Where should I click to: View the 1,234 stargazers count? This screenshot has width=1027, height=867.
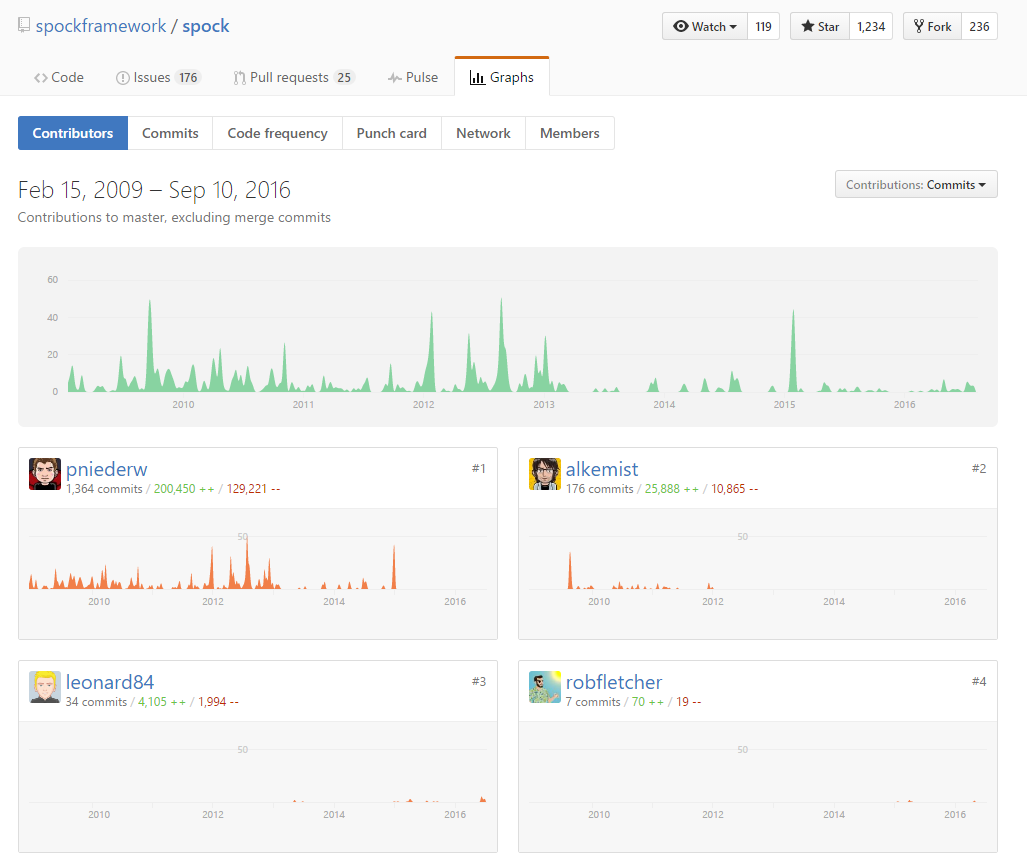point(871,26)
